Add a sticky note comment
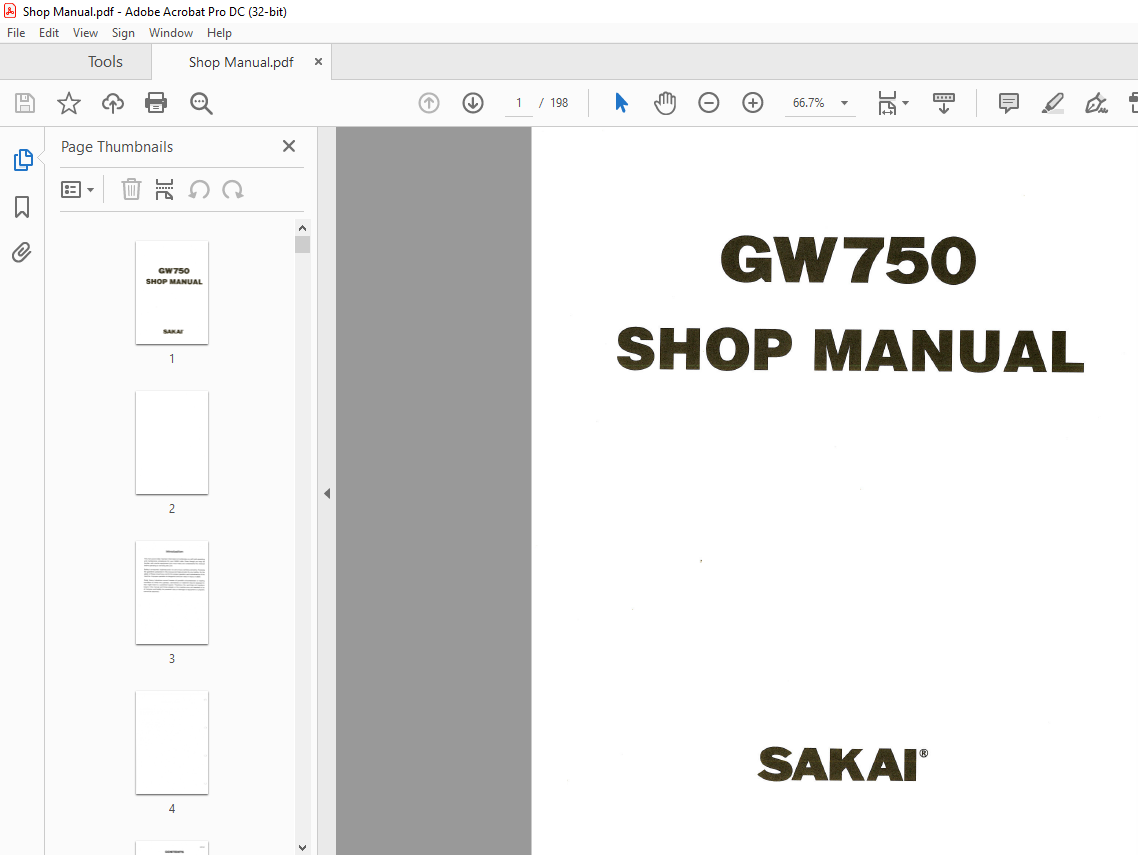The image size is (1138, 855). pyautogui.click(x=1009, y=103)
